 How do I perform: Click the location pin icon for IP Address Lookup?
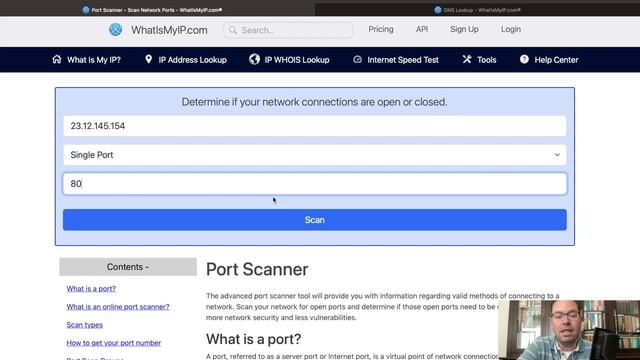click(x=149, y=59)
